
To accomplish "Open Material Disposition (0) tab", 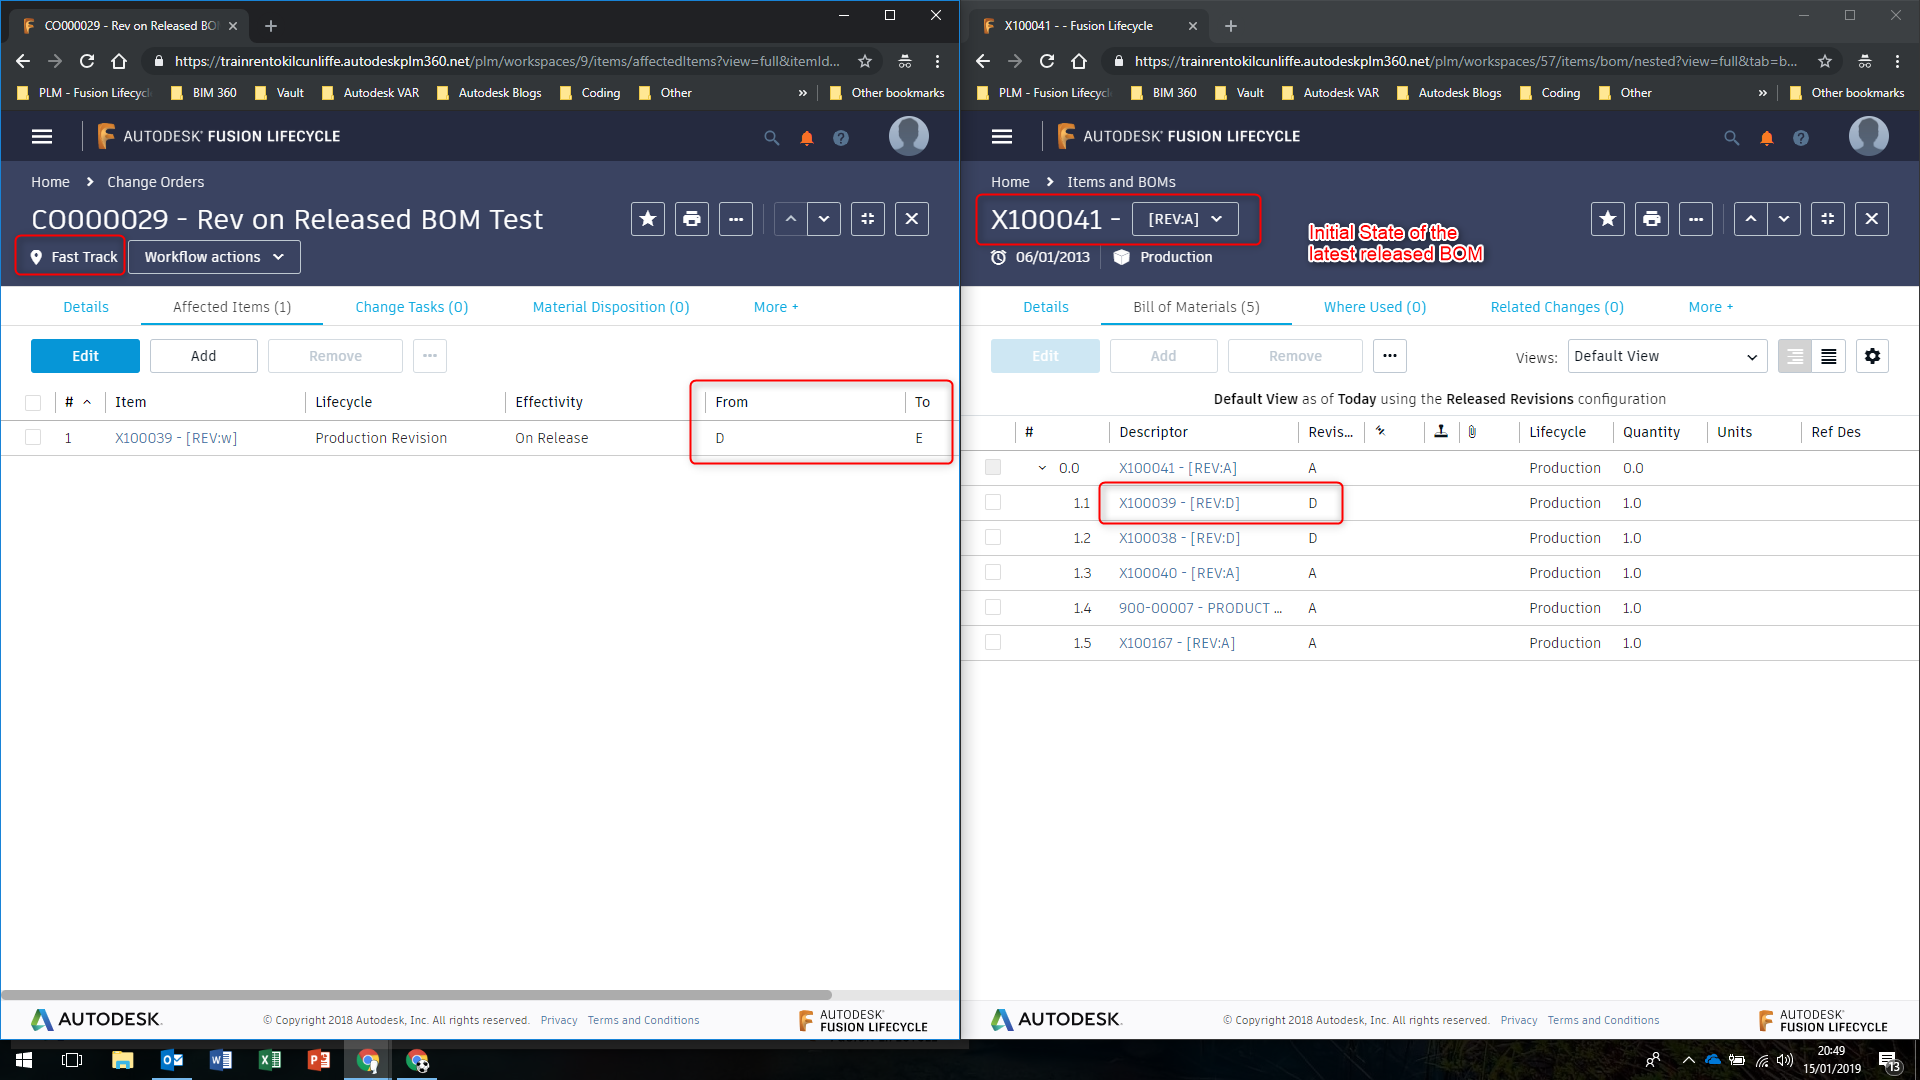I will click(611, 307).
